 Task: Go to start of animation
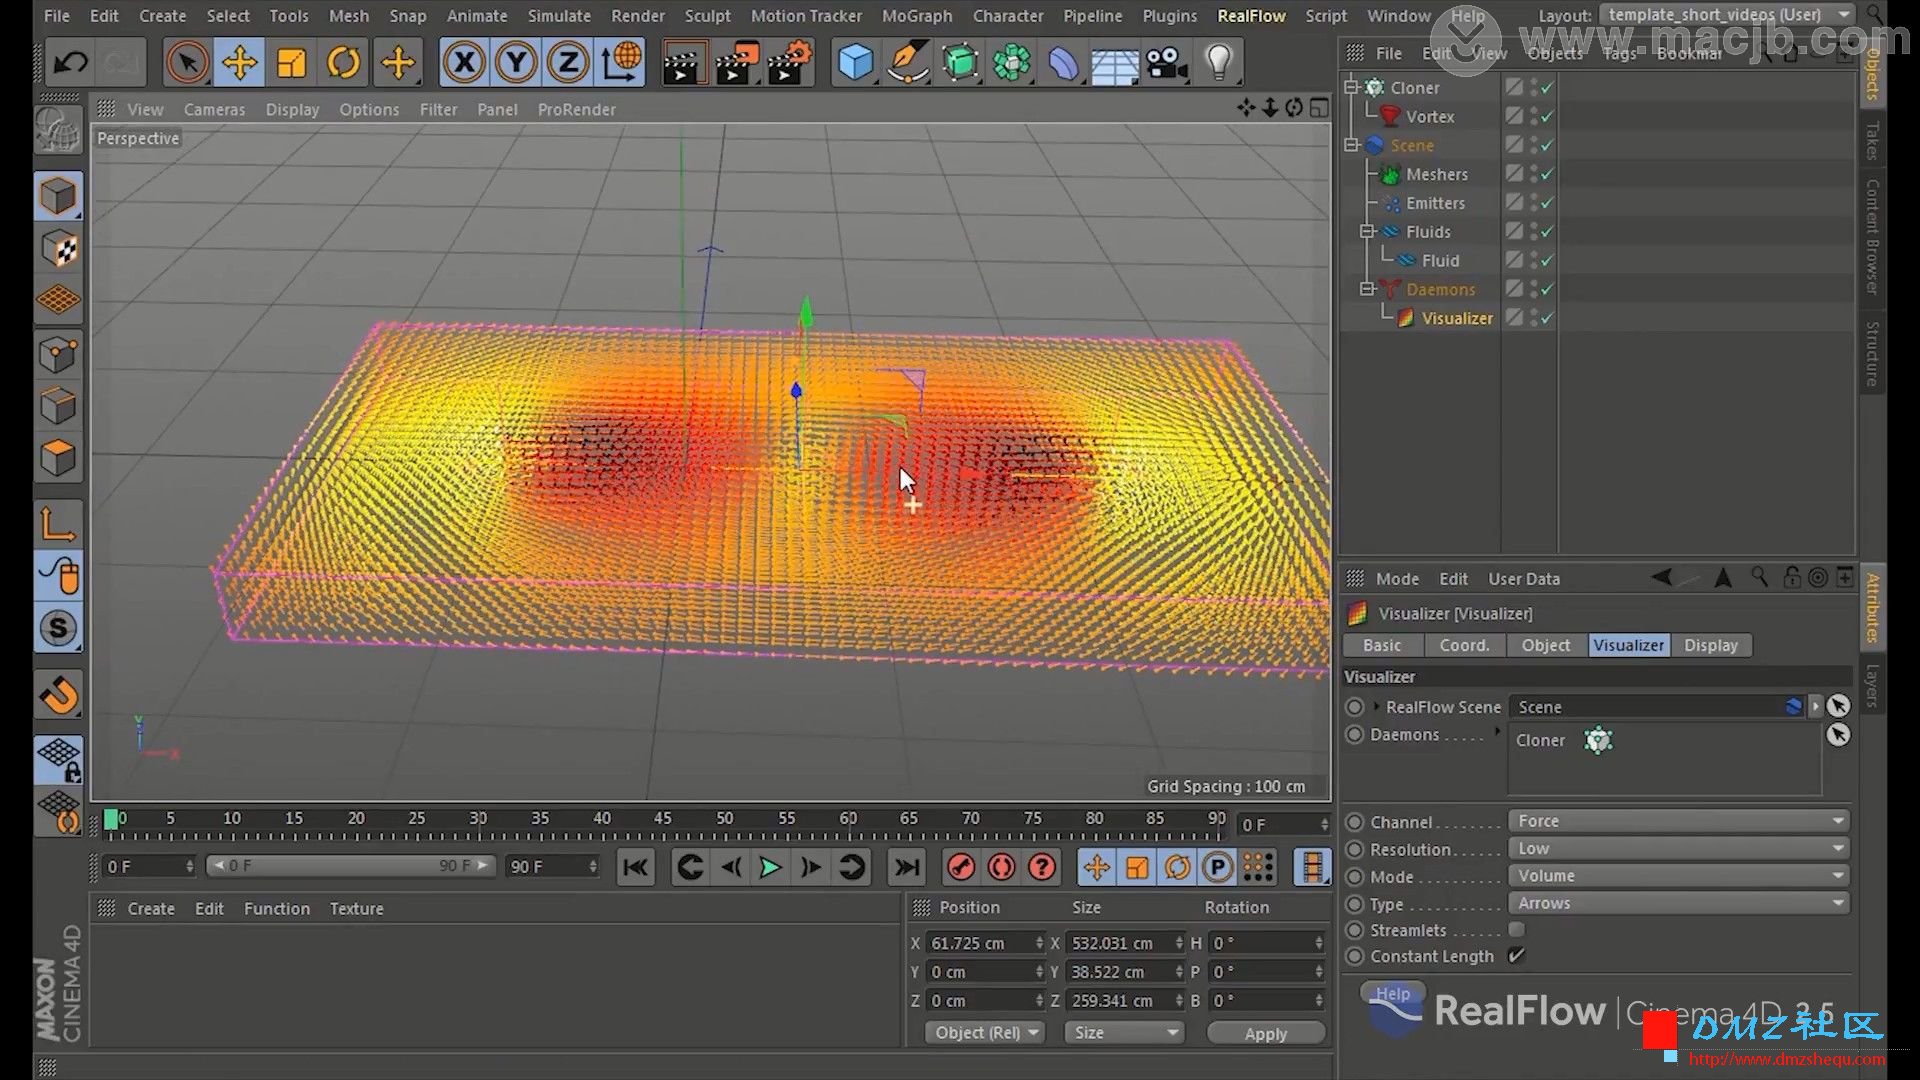(635, 868)
